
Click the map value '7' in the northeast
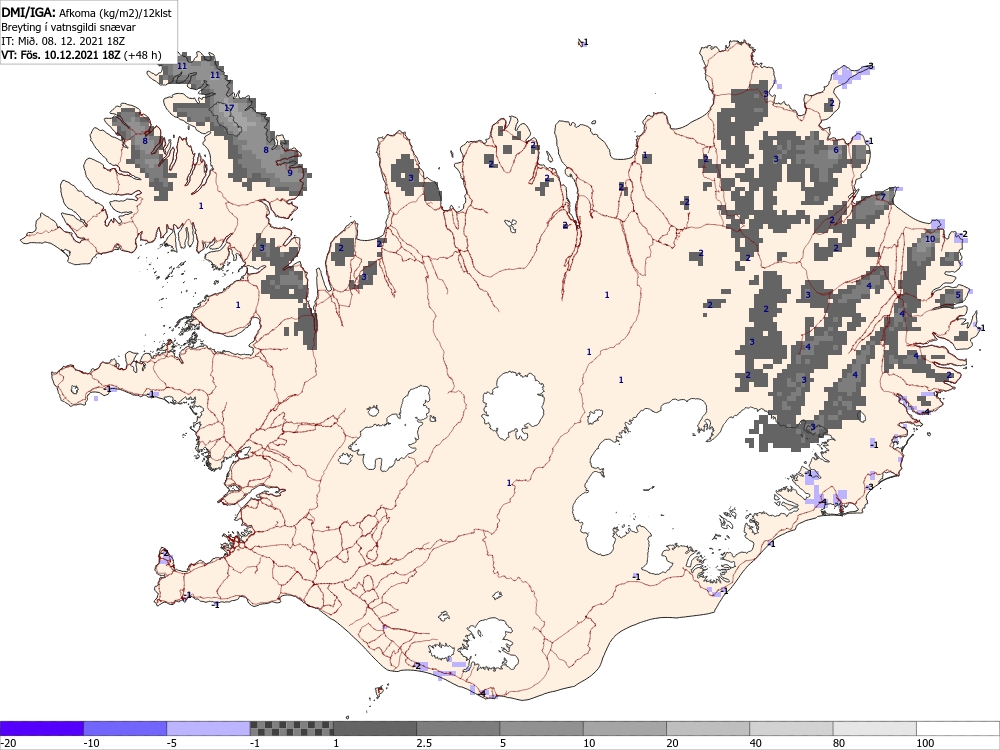883,196
